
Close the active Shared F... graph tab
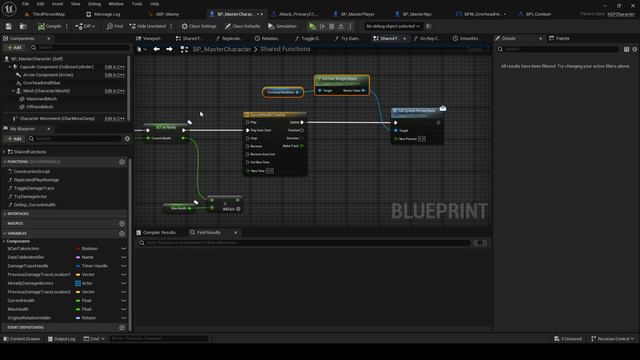point(404,38)
